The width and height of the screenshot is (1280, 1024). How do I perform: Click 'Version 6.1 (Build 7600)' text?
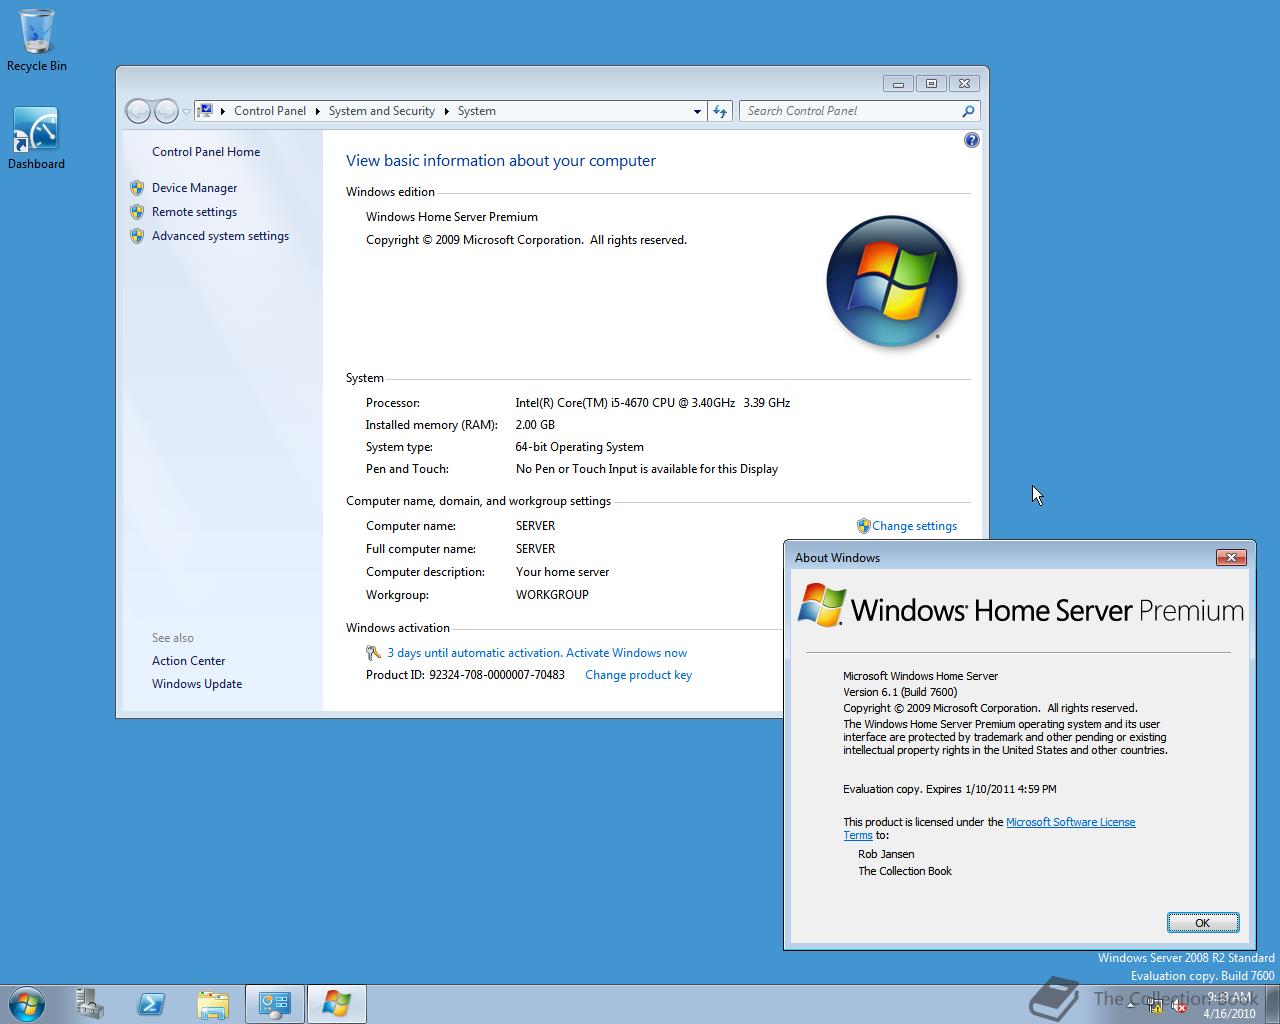pyautogui.click(x=900, y=692)
